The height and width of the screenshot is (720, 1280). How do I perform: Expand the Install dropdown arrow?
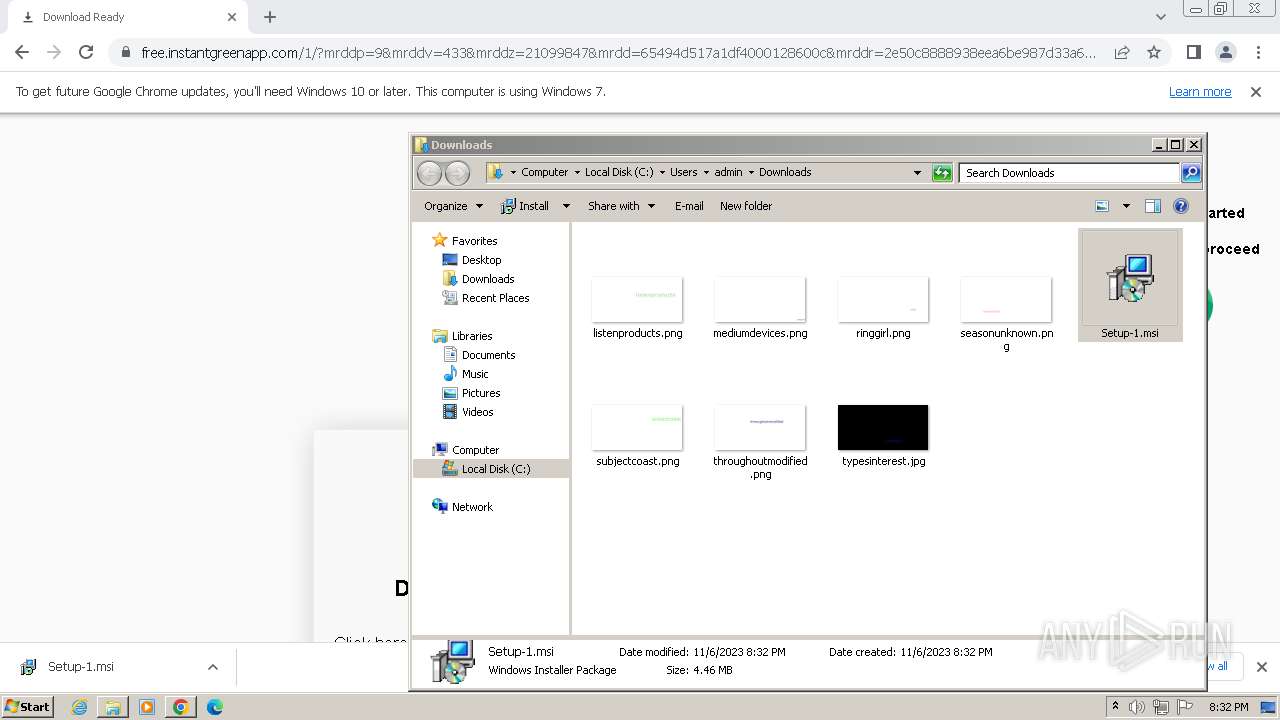point(565,206)
